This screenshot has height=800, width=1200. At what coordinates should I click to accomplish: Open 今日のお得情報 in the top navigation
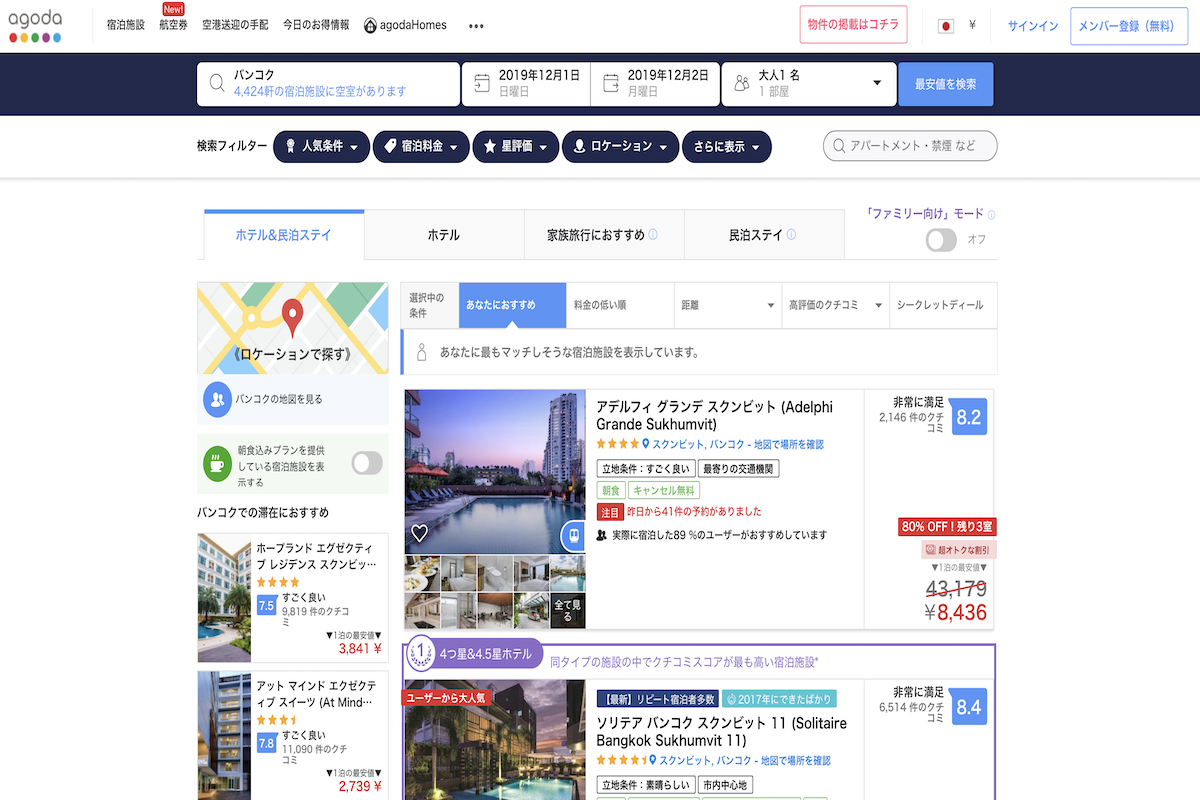pyautogui.click(x=316, y=26)
